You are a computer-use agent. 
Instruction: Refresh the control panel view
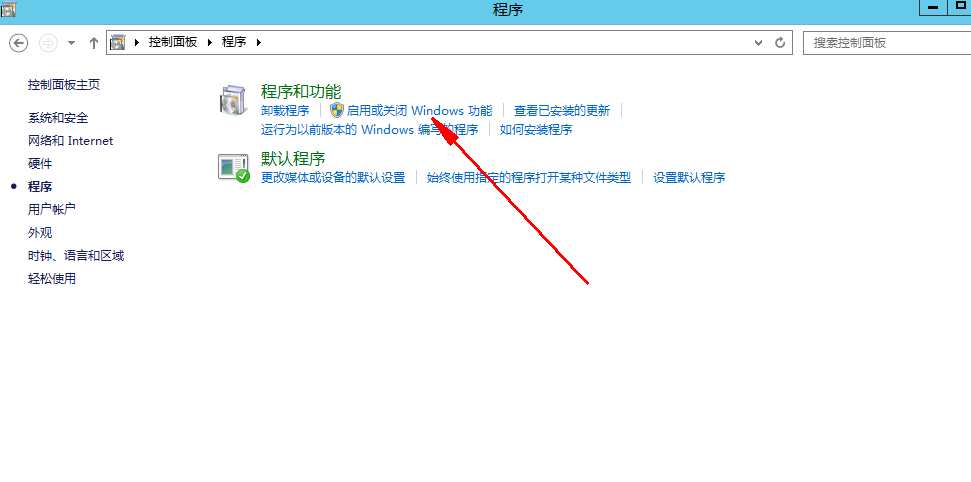[780, 42]
